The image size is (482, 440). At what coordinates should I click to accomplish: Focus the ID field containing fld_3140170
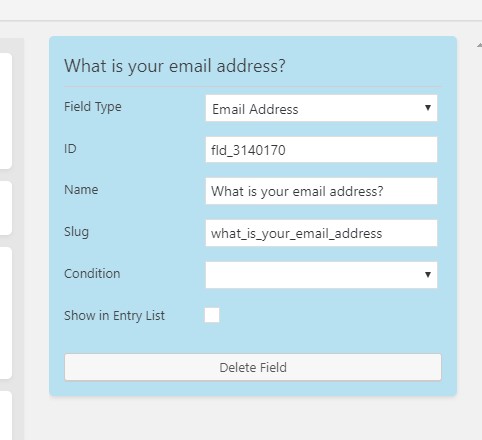point(321,150)
